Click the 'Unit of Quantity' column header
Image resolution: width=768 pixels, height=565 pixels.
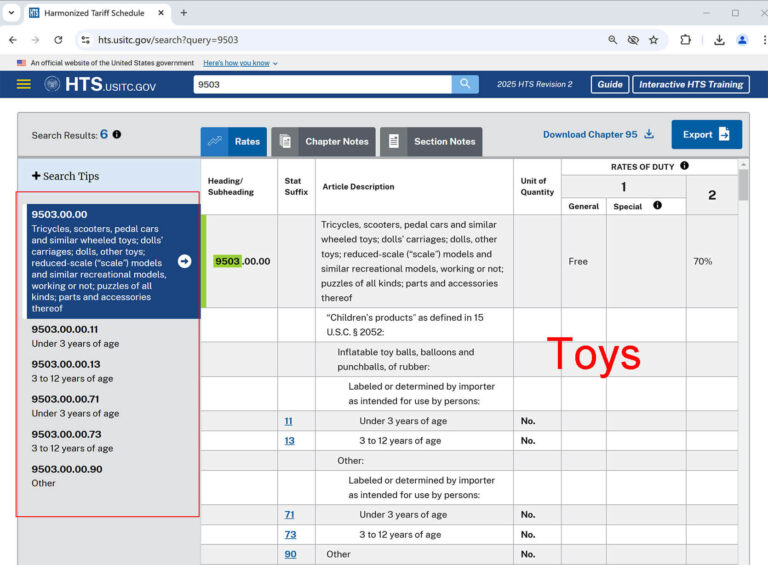[x=537, y=187]
